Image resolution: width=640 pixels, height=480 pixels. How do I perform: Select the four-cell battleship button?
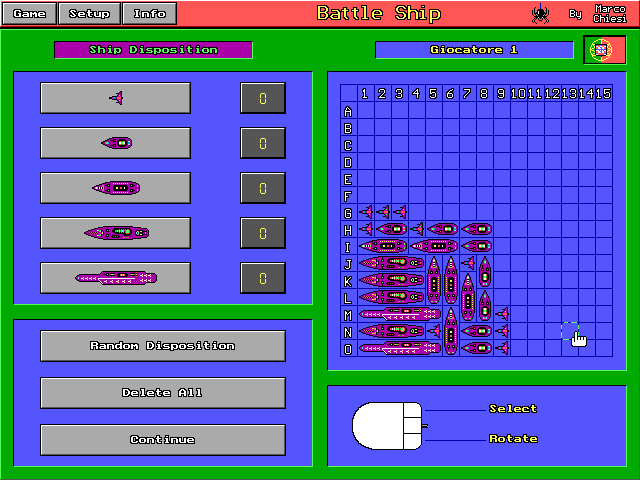click(116, 233)
